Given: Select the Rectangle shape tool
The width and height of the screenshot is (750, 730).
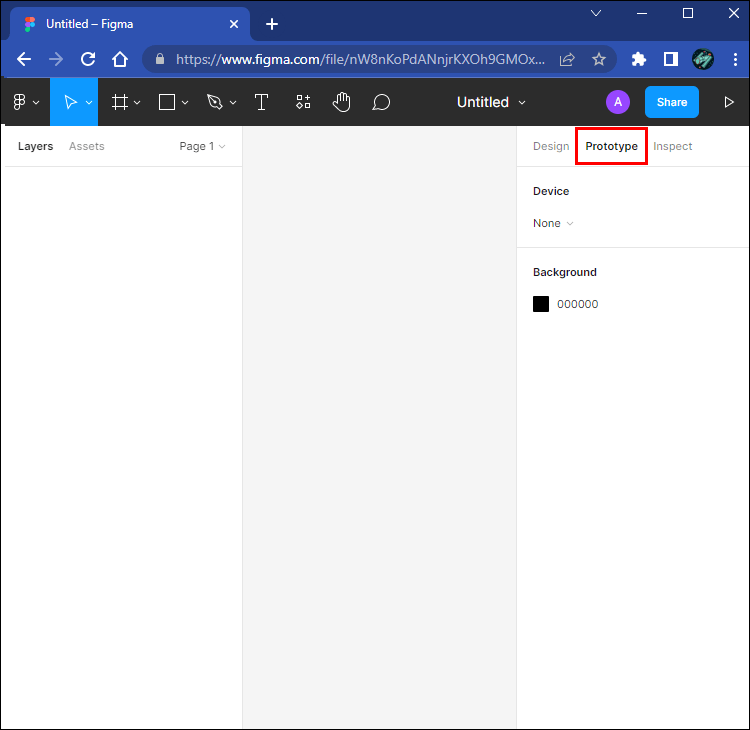Looking at the screenshot, I should [168, 102].
